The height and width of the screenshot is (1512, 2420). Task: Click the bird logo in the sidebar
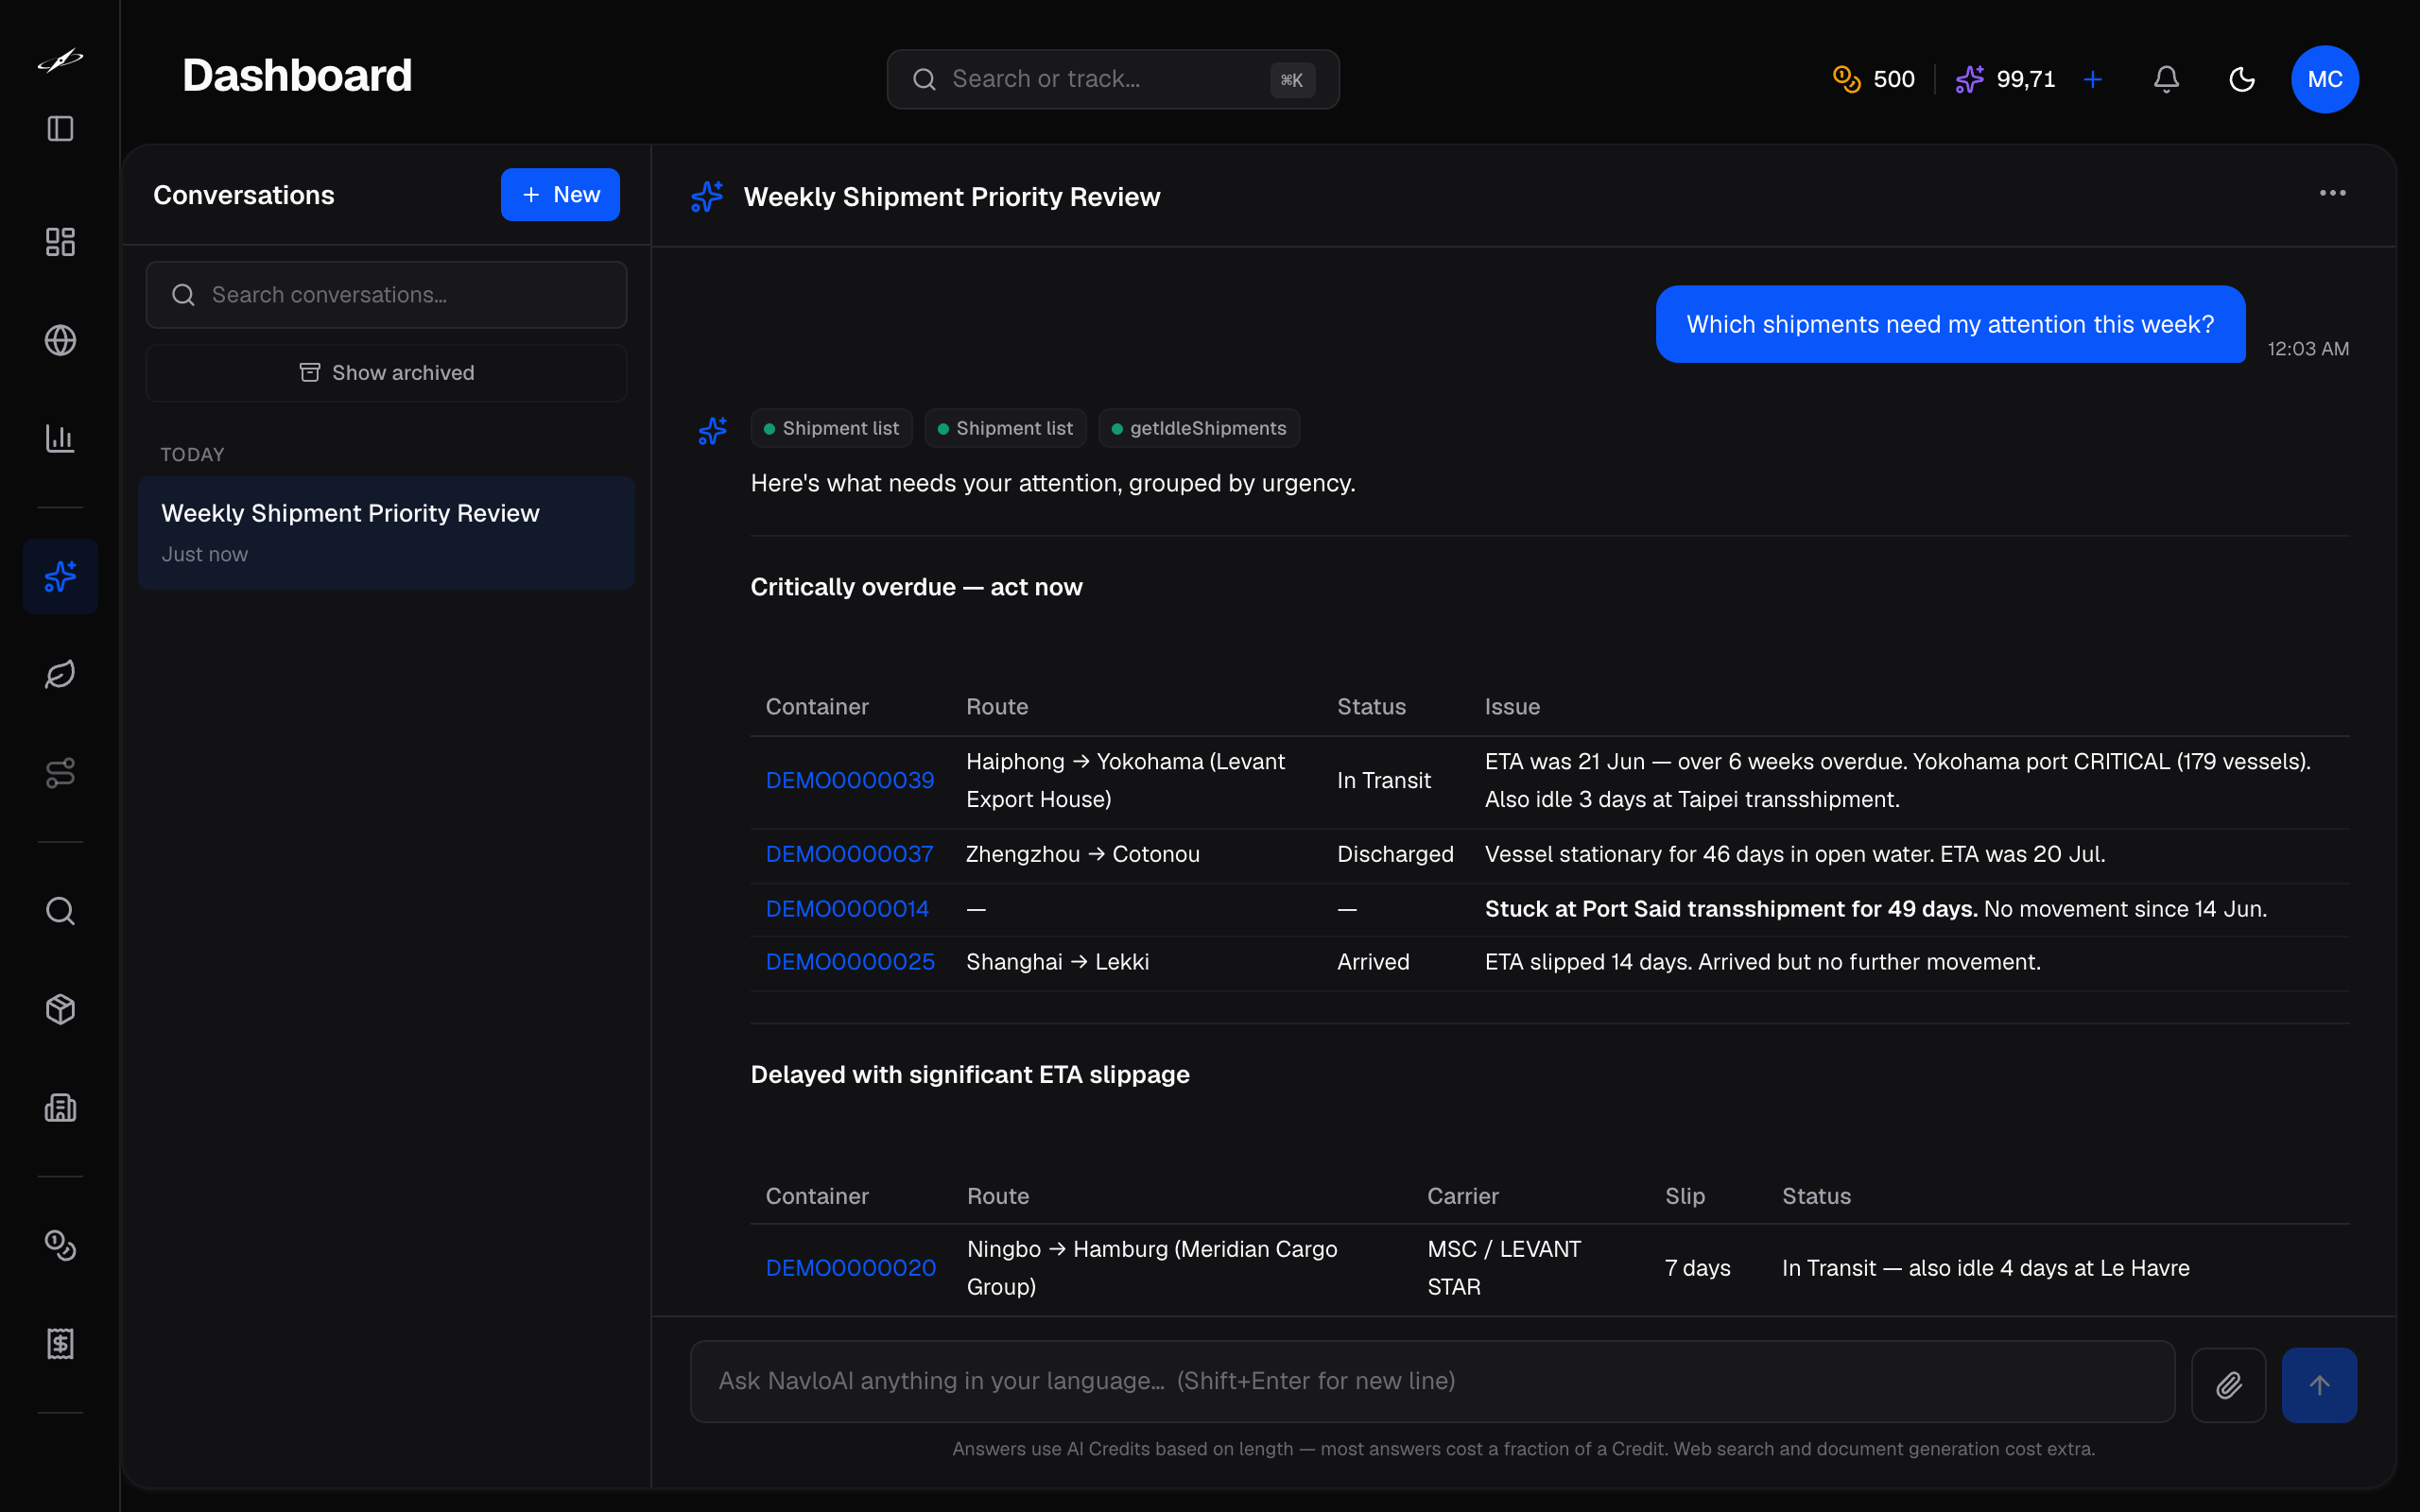click(x=60, y=61)
